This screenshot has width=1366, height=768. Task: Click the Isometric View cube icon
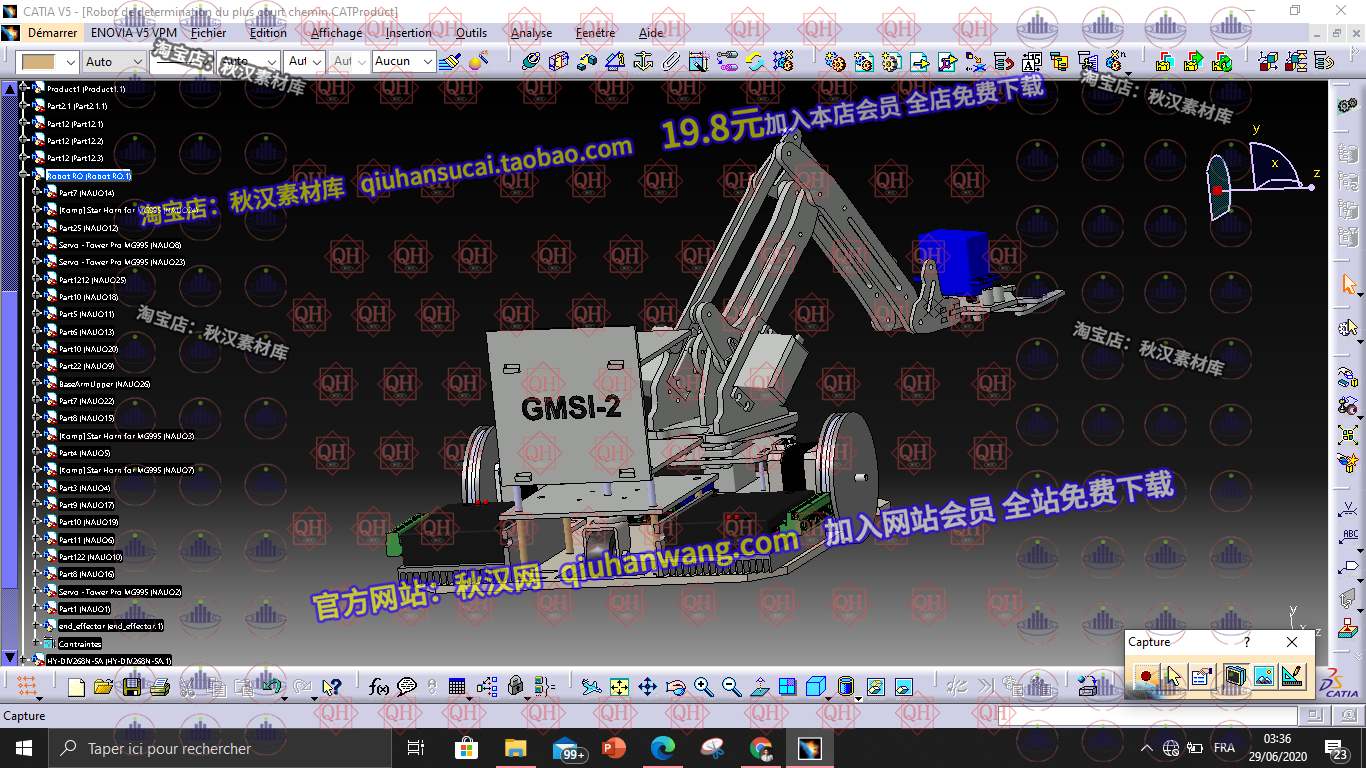pyautogui.click(x=816, y=687)
